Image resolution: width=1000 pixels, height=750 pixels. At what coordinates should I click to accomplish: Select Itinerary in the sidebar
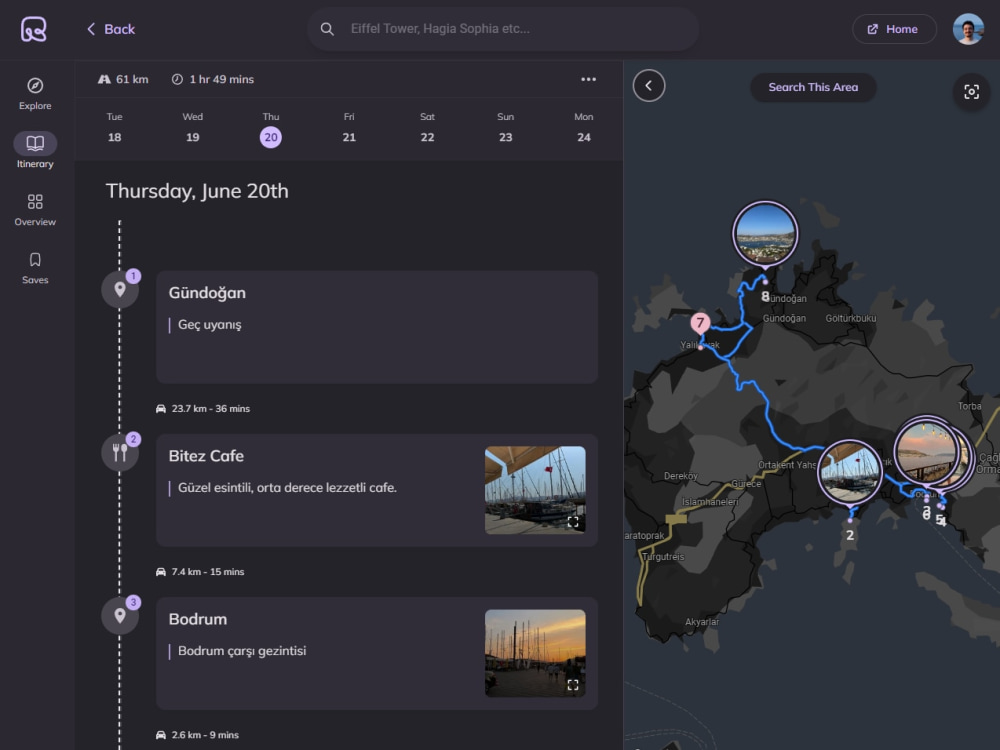35,151
